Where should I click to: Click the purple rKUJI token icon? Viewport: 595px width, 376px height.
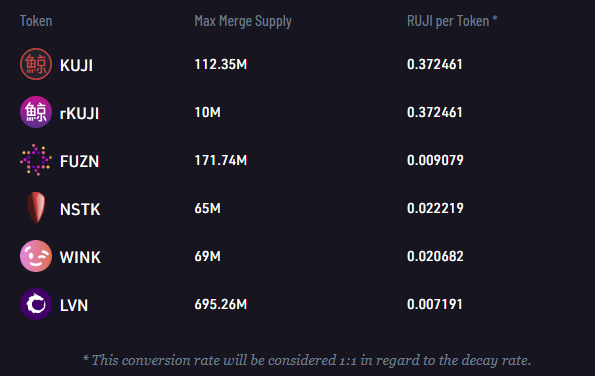pyautogui.click(x=36, y=112)
